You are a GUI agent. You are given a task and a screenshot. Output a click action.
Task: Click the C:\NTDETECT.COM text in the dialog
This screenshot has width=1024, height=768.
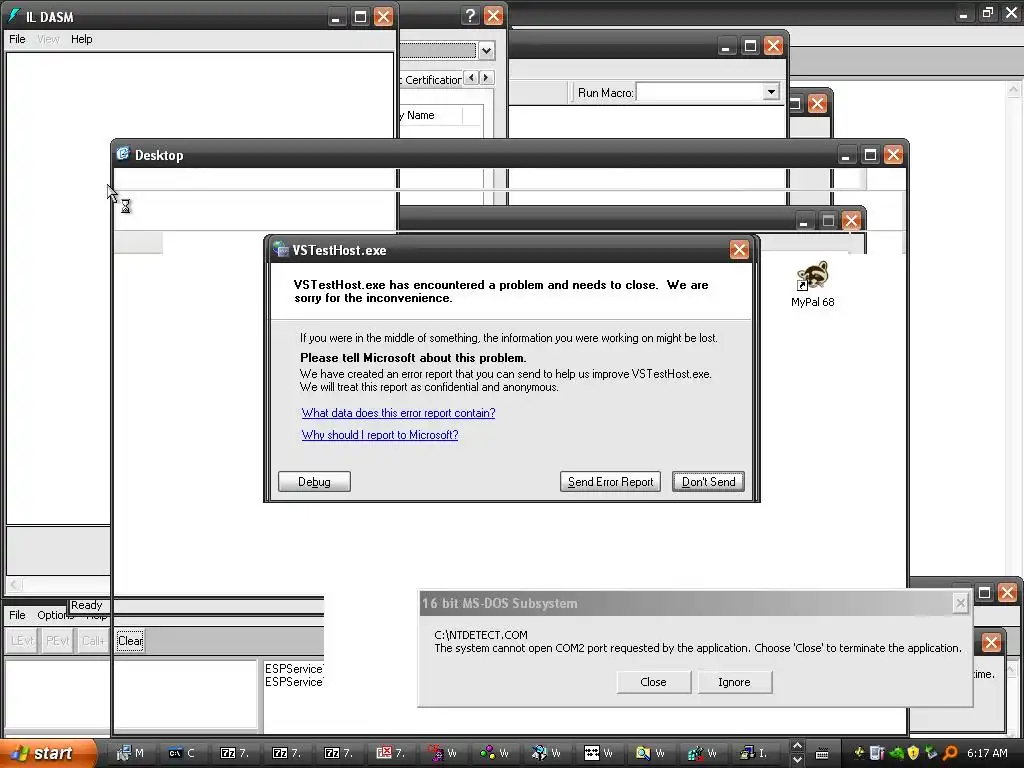[x=481, y=635]
